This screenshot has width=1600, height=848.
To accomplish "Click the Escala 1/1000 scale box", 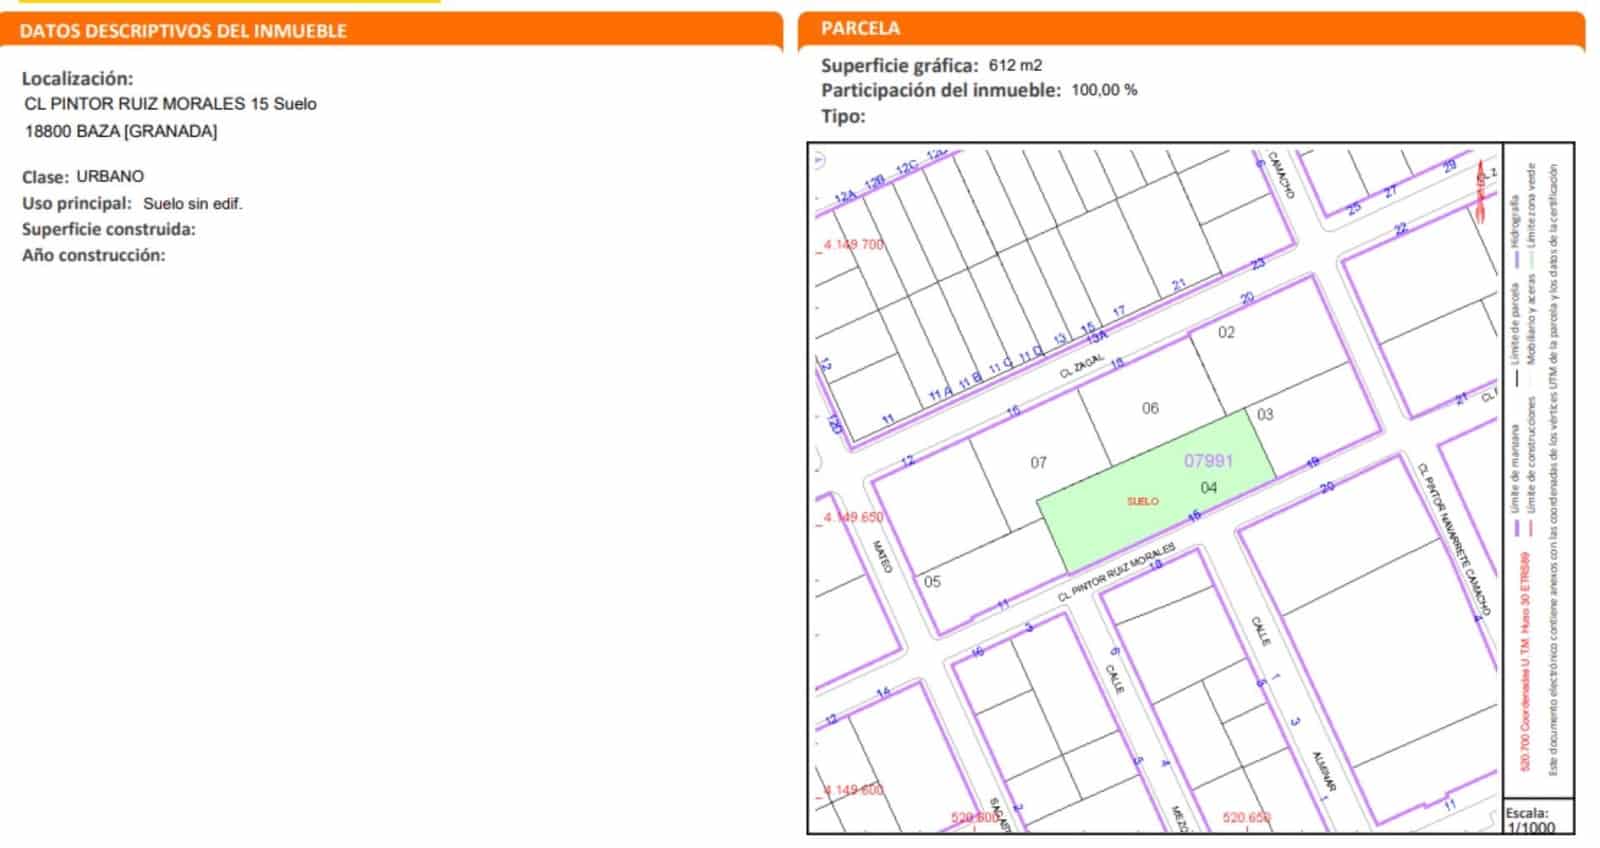I will [1529, 819].
